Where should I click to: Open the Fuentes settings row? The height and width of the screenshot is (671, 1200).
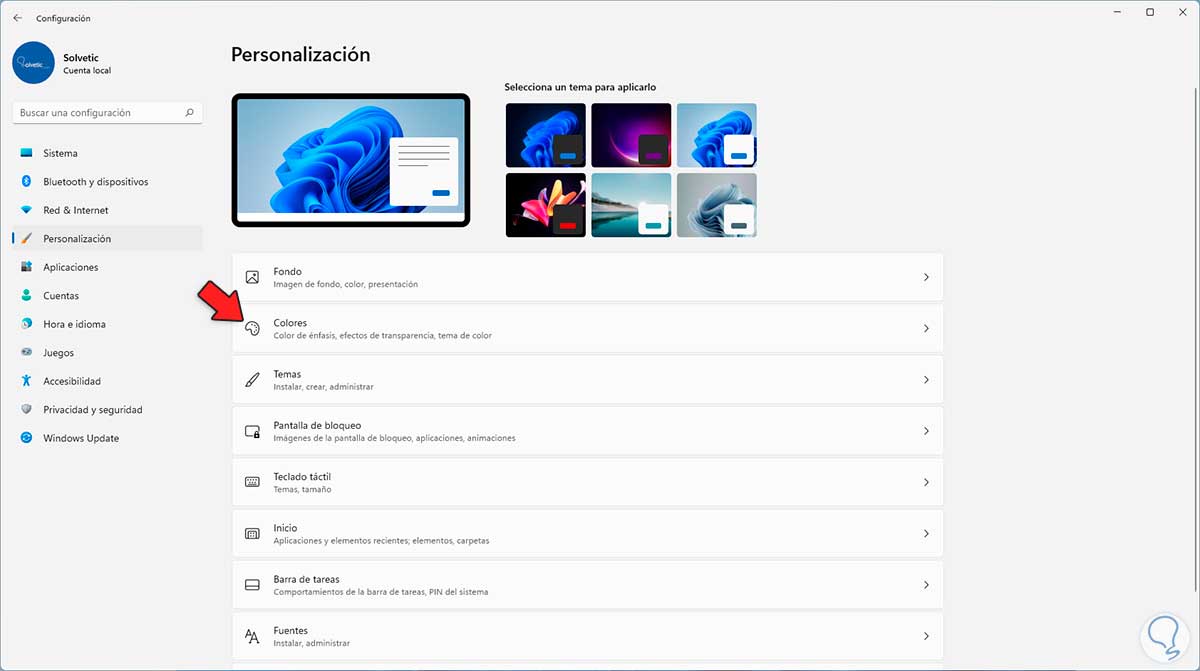588,636
